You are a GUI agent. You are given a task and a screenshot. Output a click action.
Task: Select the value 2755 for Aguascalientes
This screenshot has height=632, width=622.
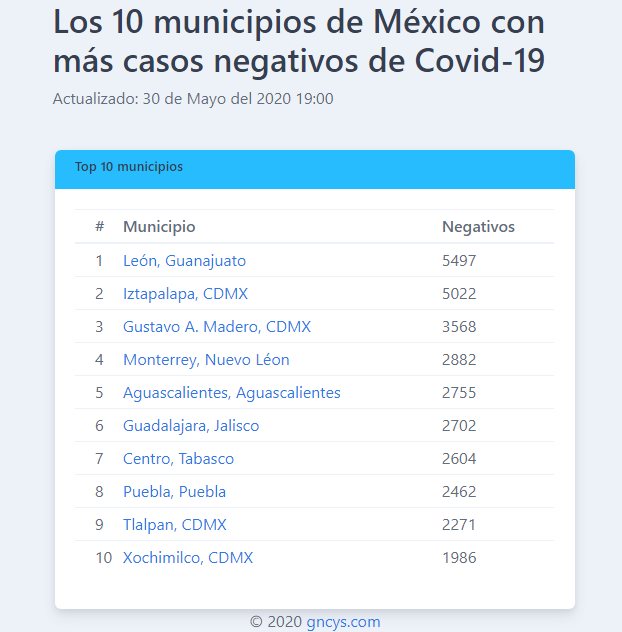[x=459, y=393]
